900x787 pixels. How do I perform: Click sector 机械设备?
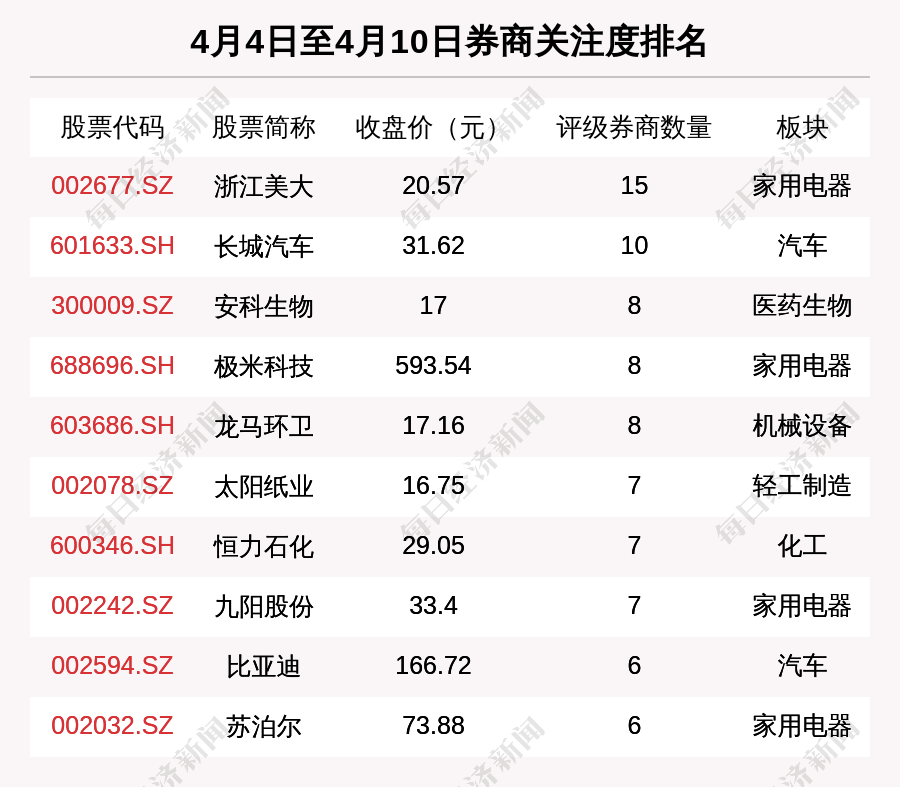point(802,427)
